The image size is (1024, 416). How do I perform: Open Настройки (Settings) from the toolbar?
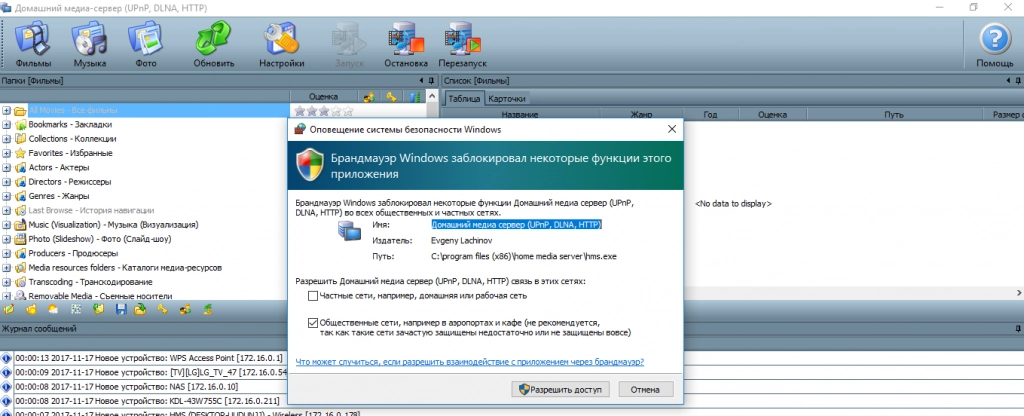281,44
